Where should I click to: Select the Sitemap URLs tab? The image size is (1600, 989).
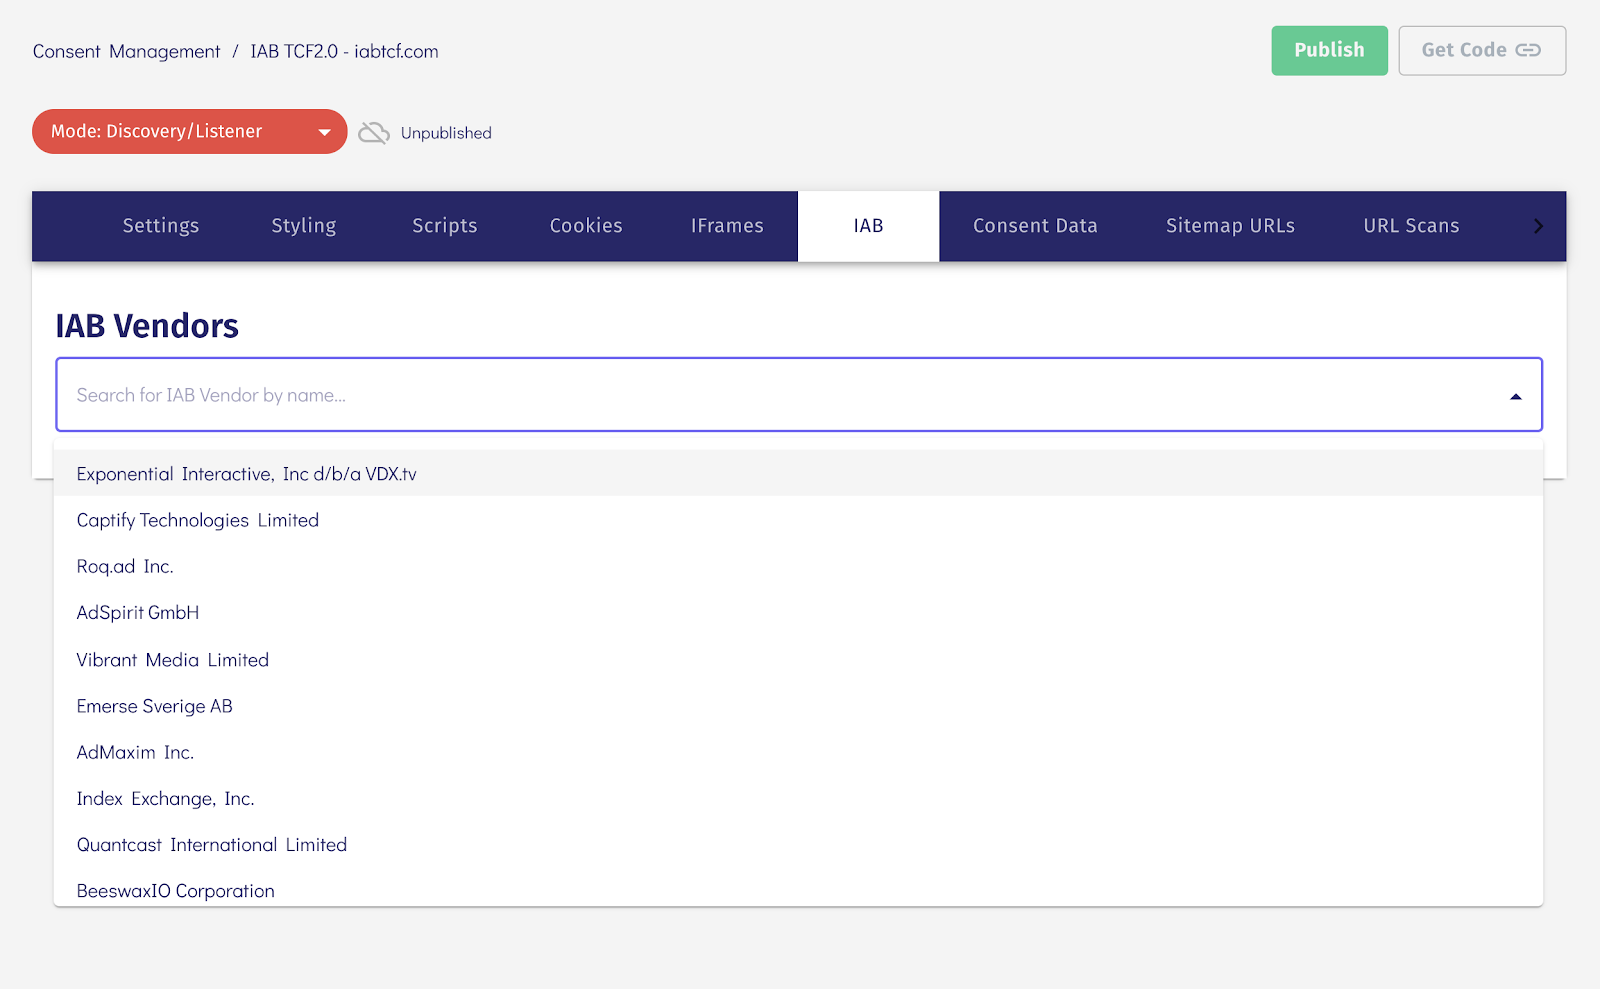(1229, 226)
